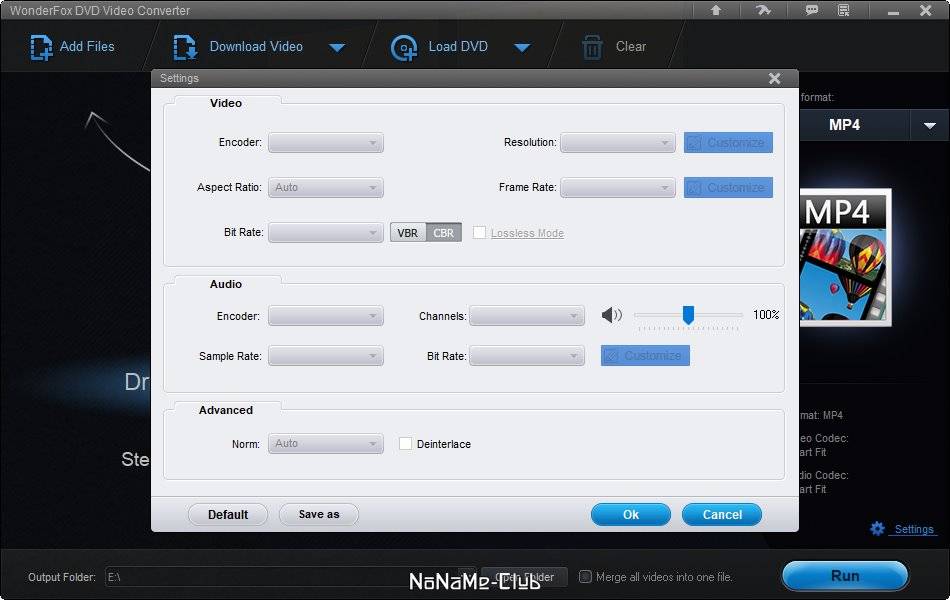Select VBR bit rate mode

(408, 233)
